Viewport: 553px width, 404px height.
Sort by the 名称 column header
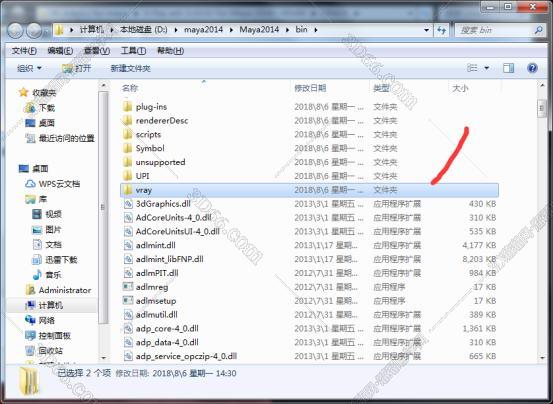130,88
